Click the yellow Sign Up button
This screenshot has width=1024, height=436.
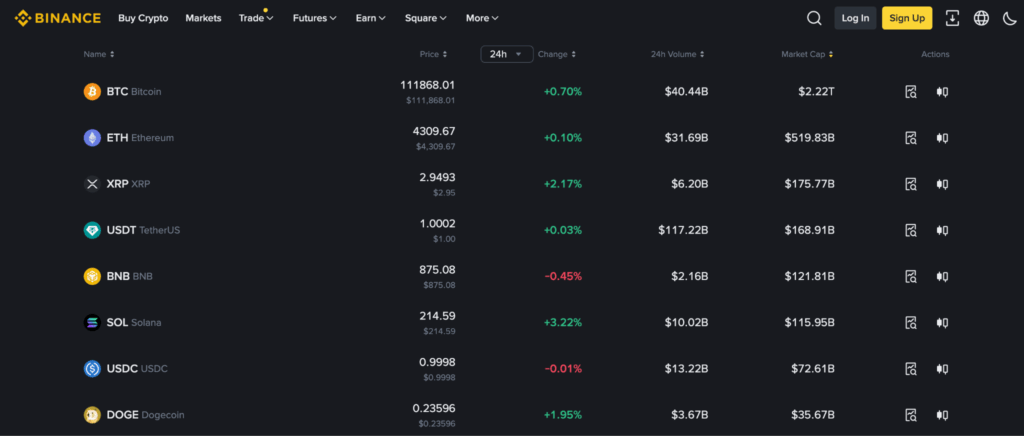906,18
